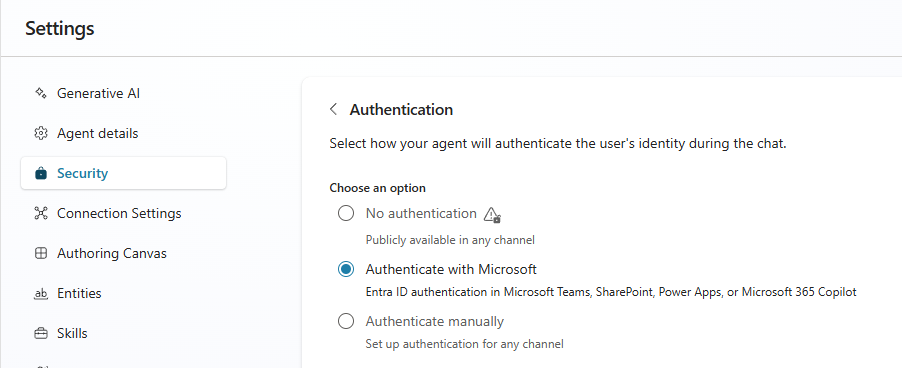Click the Security lock bag icon

coord(40,173)
